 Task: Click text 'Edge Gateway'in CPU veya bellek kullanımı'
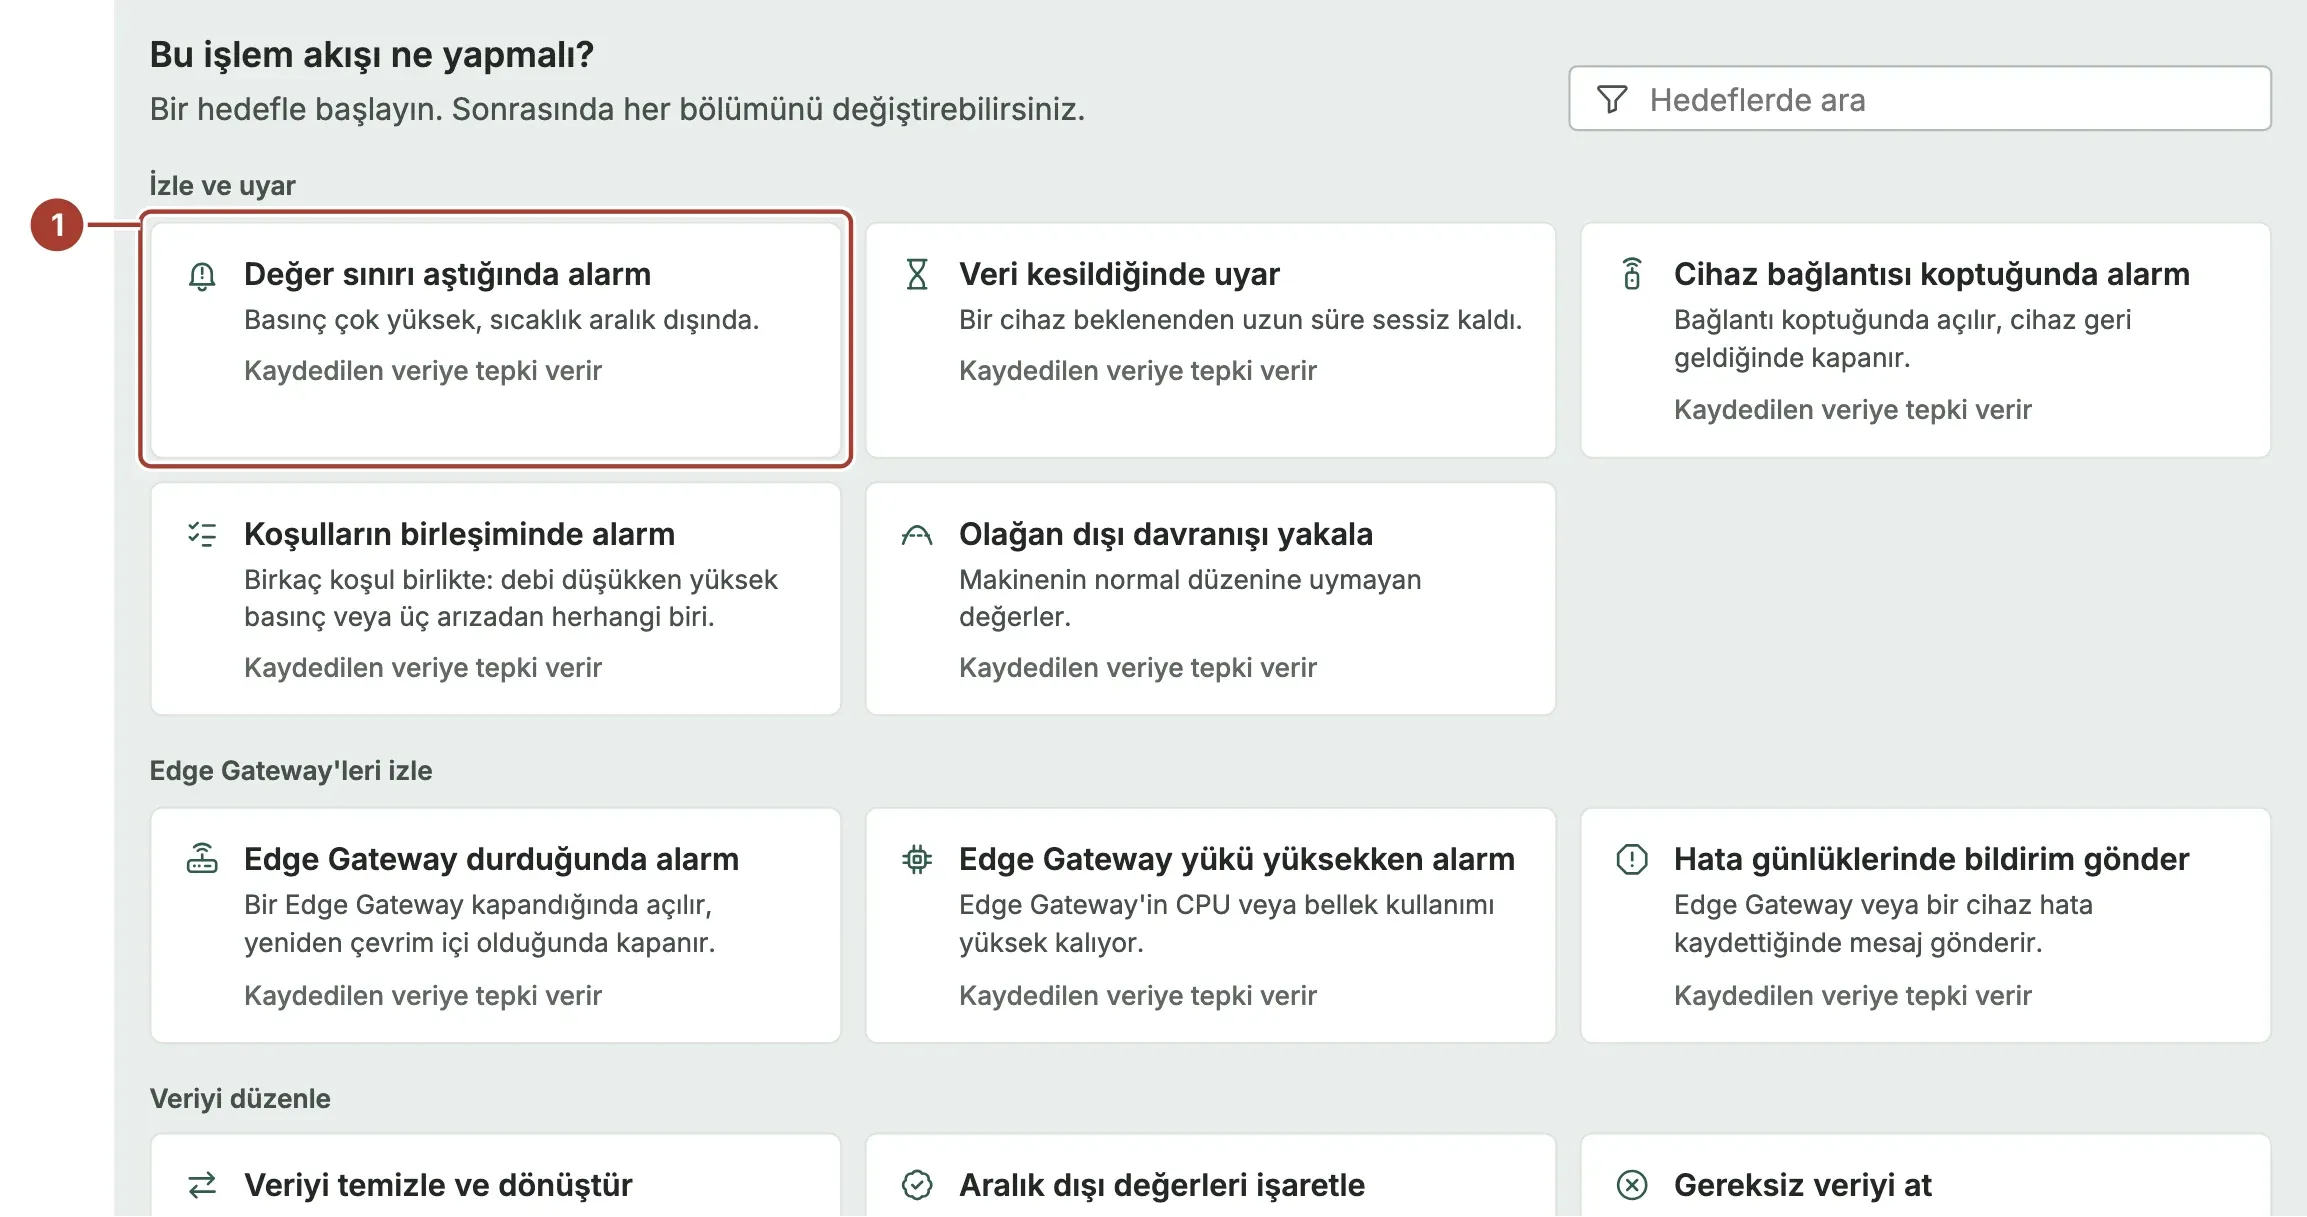(x=1226, y=905)
